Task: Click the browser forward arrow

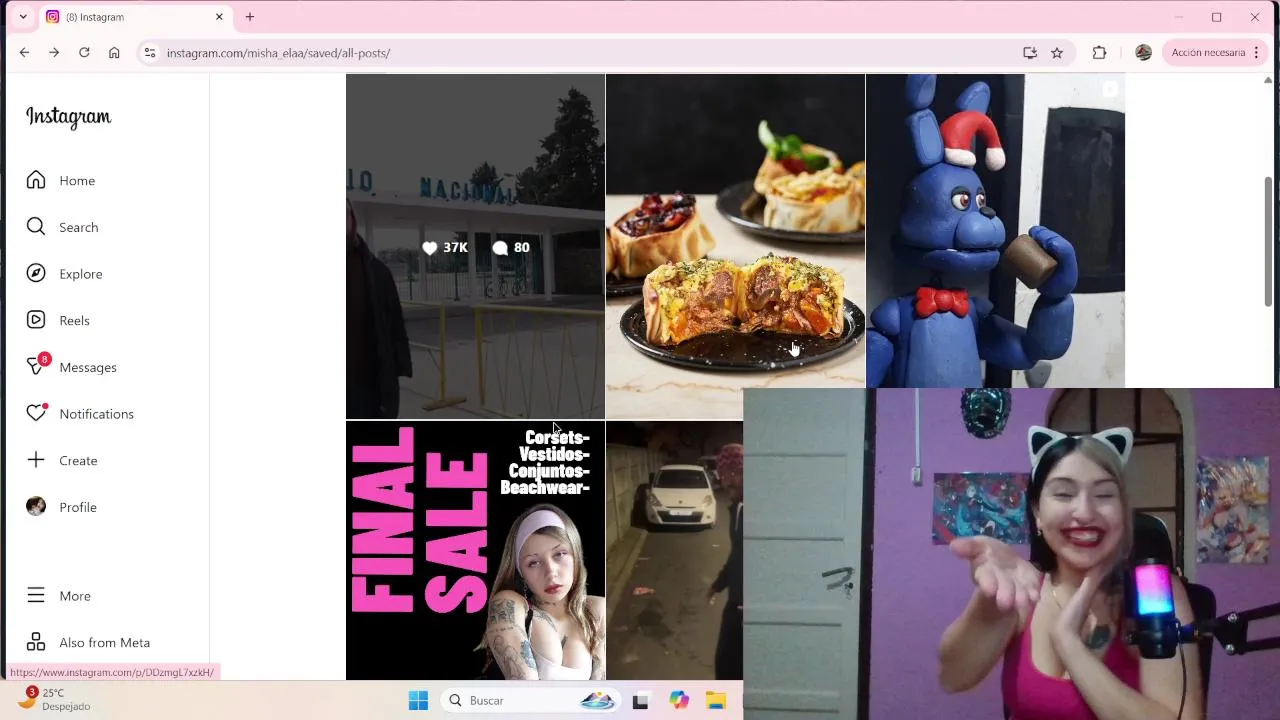Action: [54, 53]
